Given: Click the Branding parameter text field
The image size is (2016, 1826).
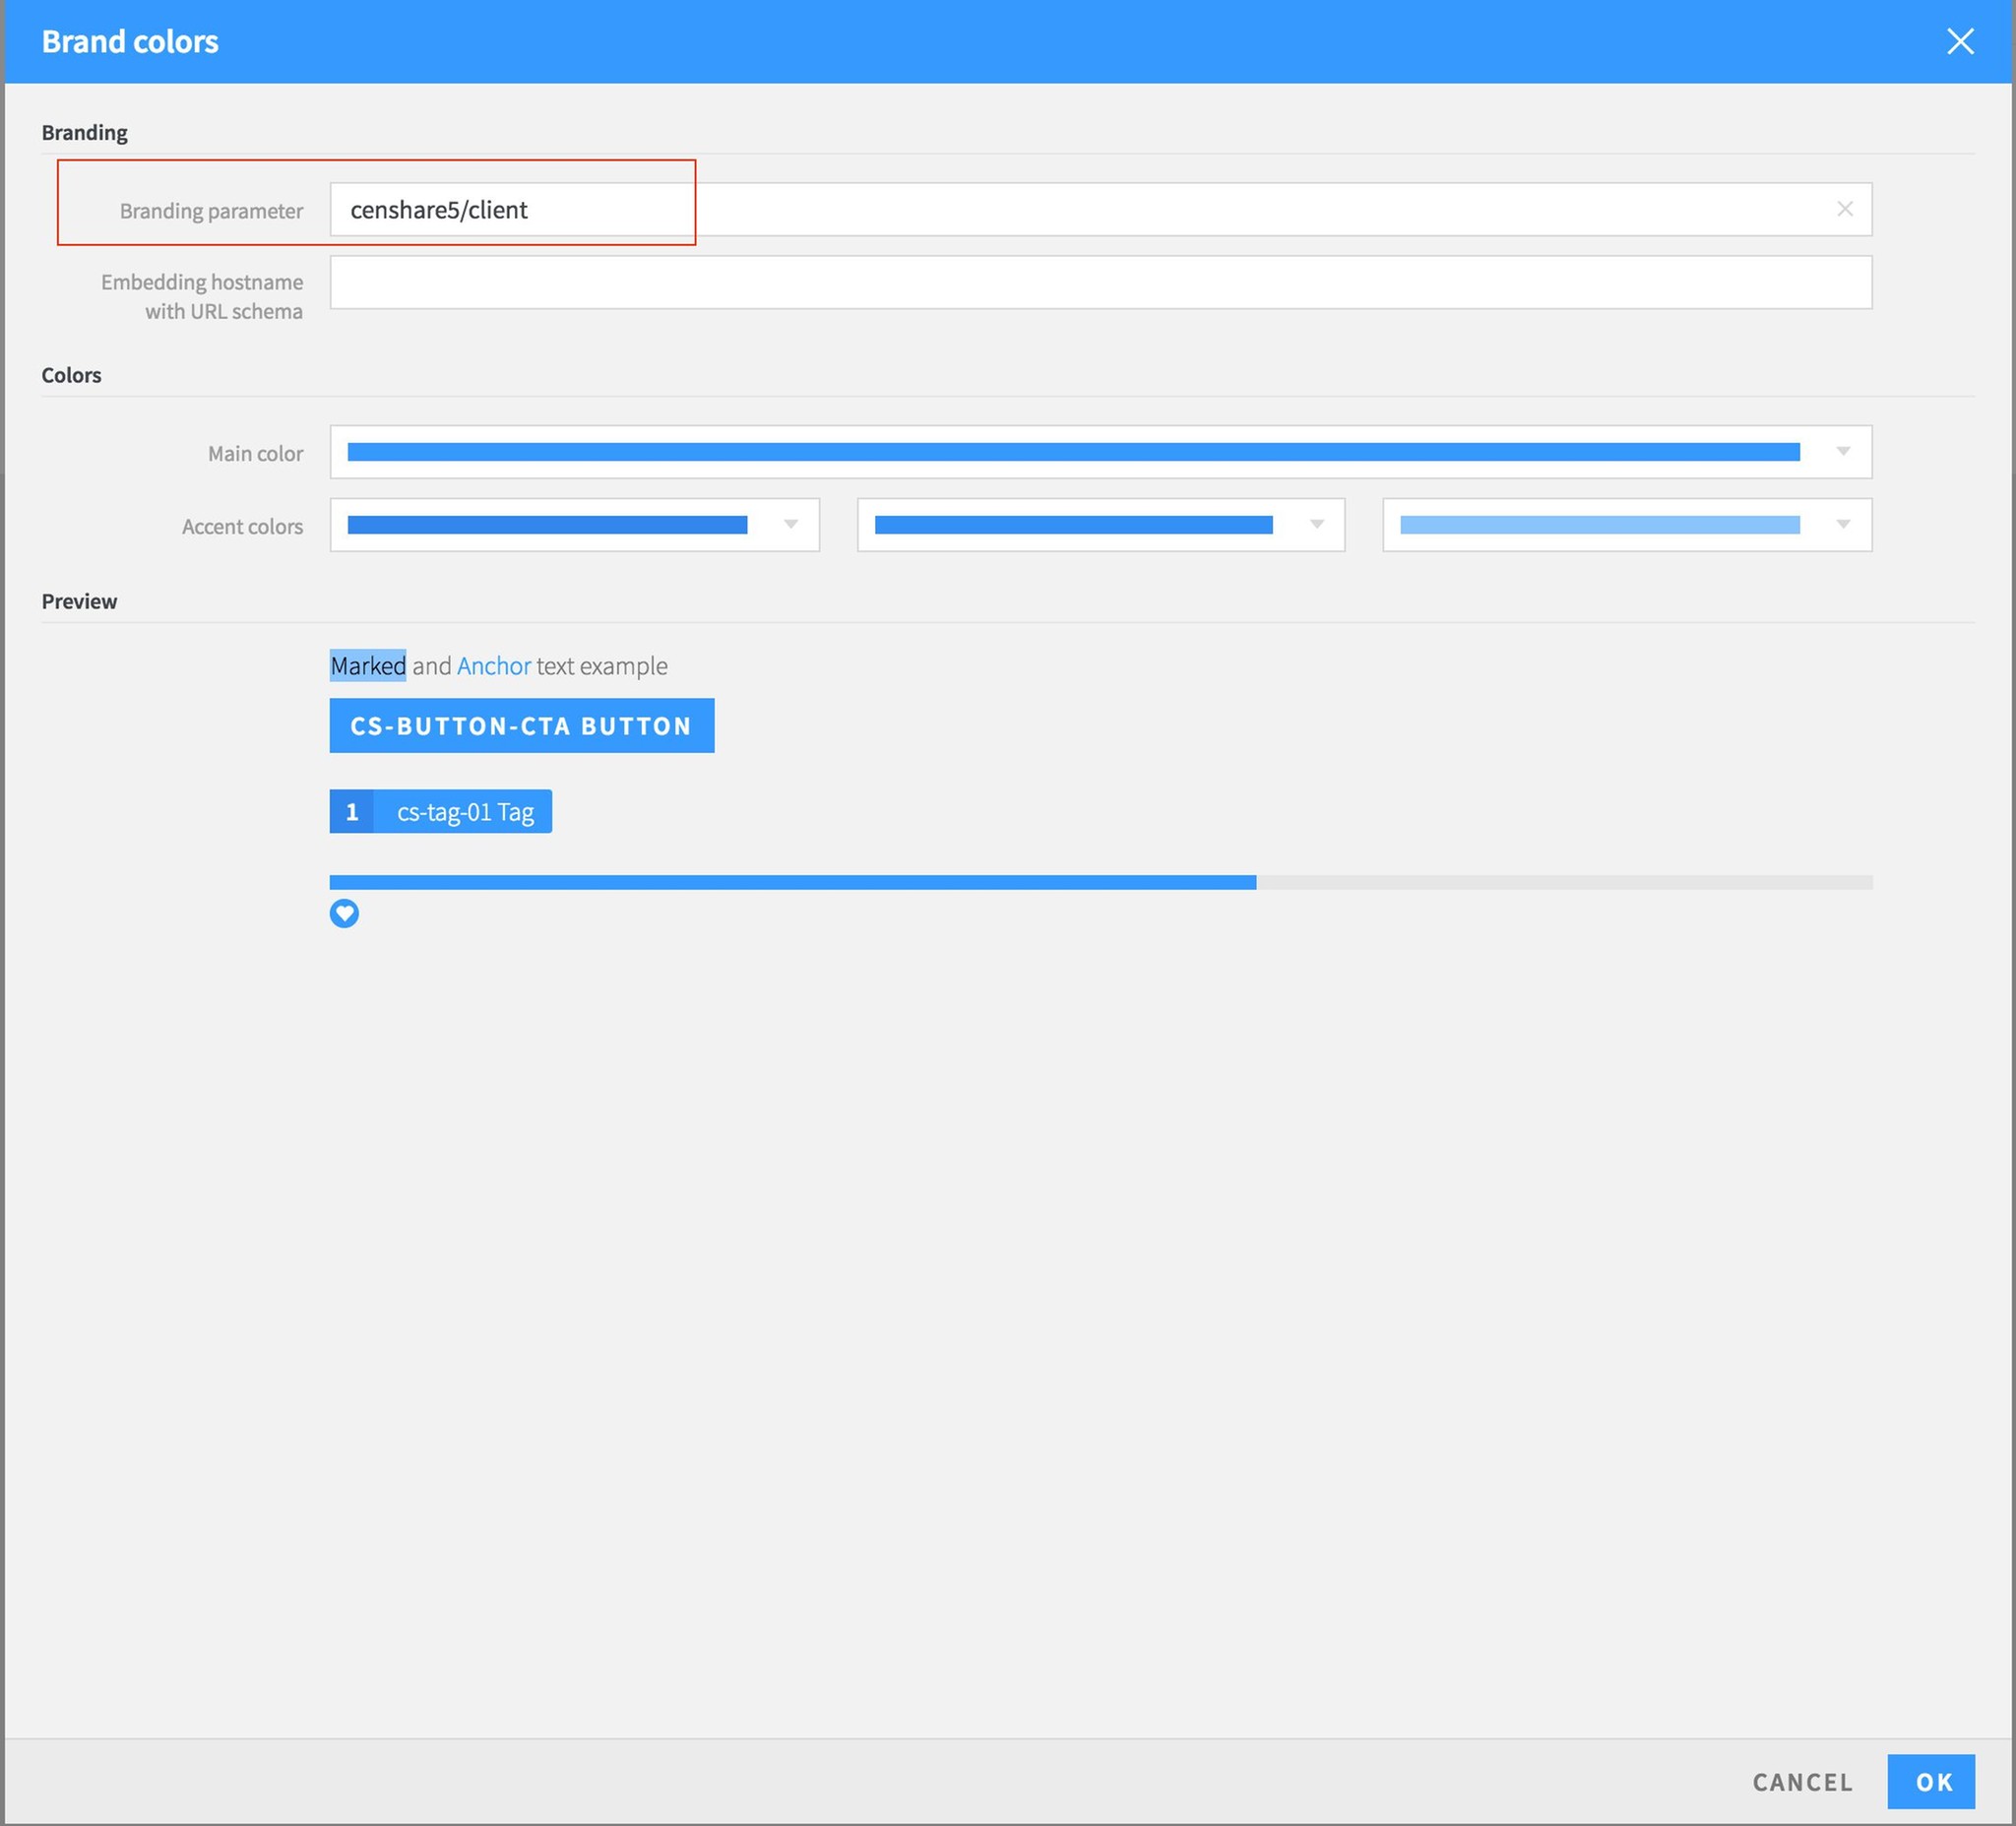Looking at the screenshot, I should (x=1080, y=209).
